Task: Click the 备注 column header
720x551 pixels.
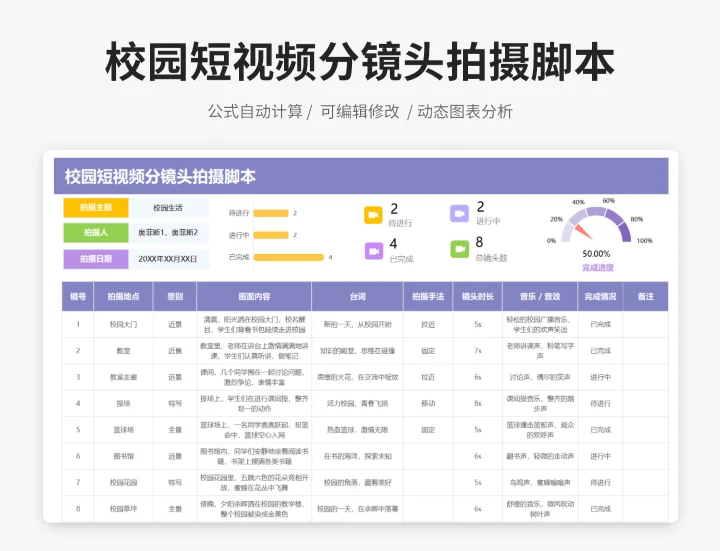Action: pyautogui.click(x=646, y=296)
